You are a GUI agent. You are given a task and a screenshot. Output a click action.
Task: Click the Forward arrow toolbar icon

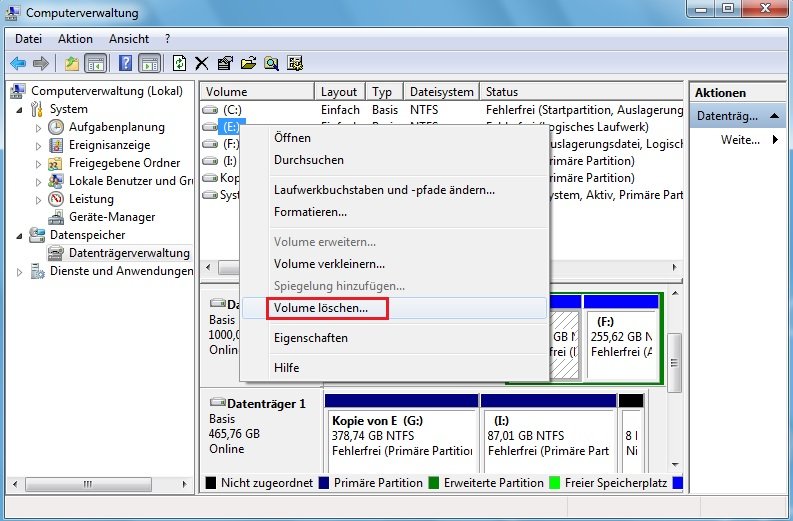(x=40, y=63)
